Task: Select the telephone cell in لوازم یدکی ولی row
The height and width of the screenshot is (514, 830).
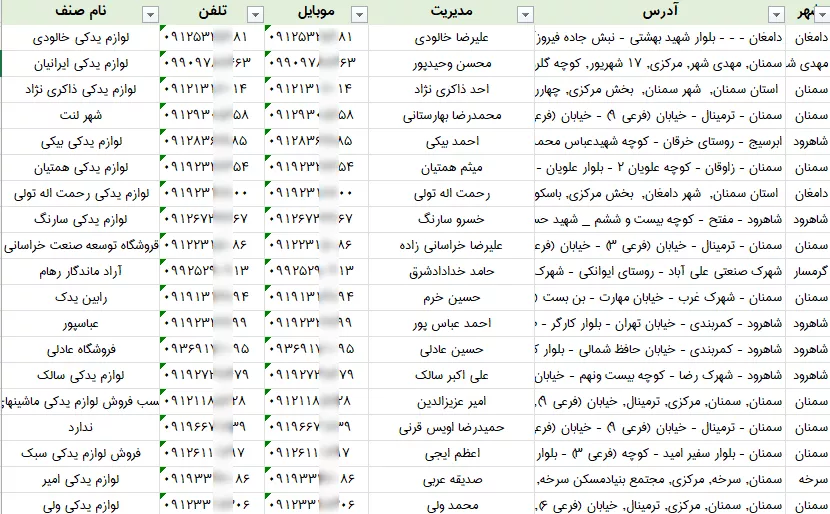Action: point(212,504)
